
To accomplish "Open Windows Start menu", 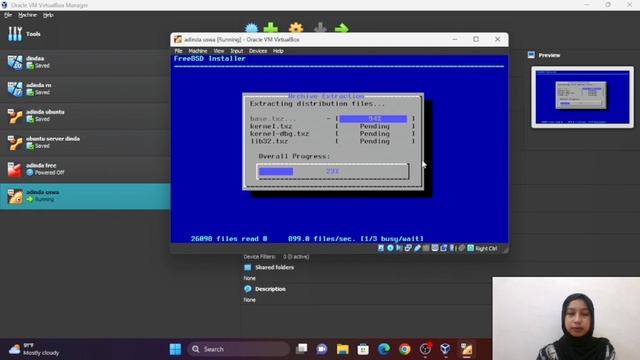I will 176,349.
